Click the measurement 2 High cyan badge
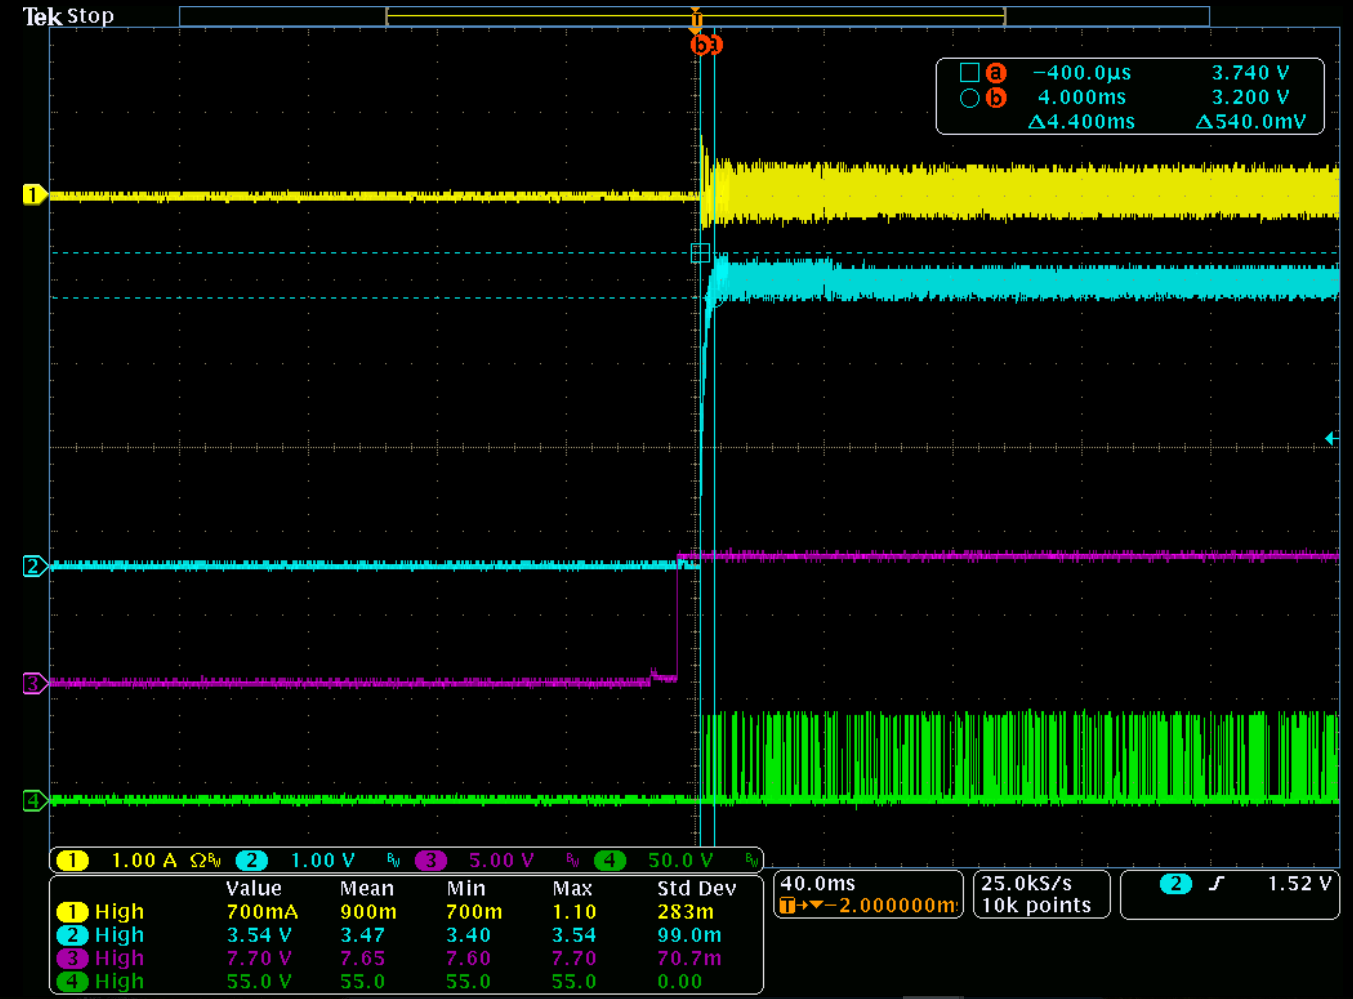Image resolution: width=1353 pixels, height=999 pixels. [72, 935]
